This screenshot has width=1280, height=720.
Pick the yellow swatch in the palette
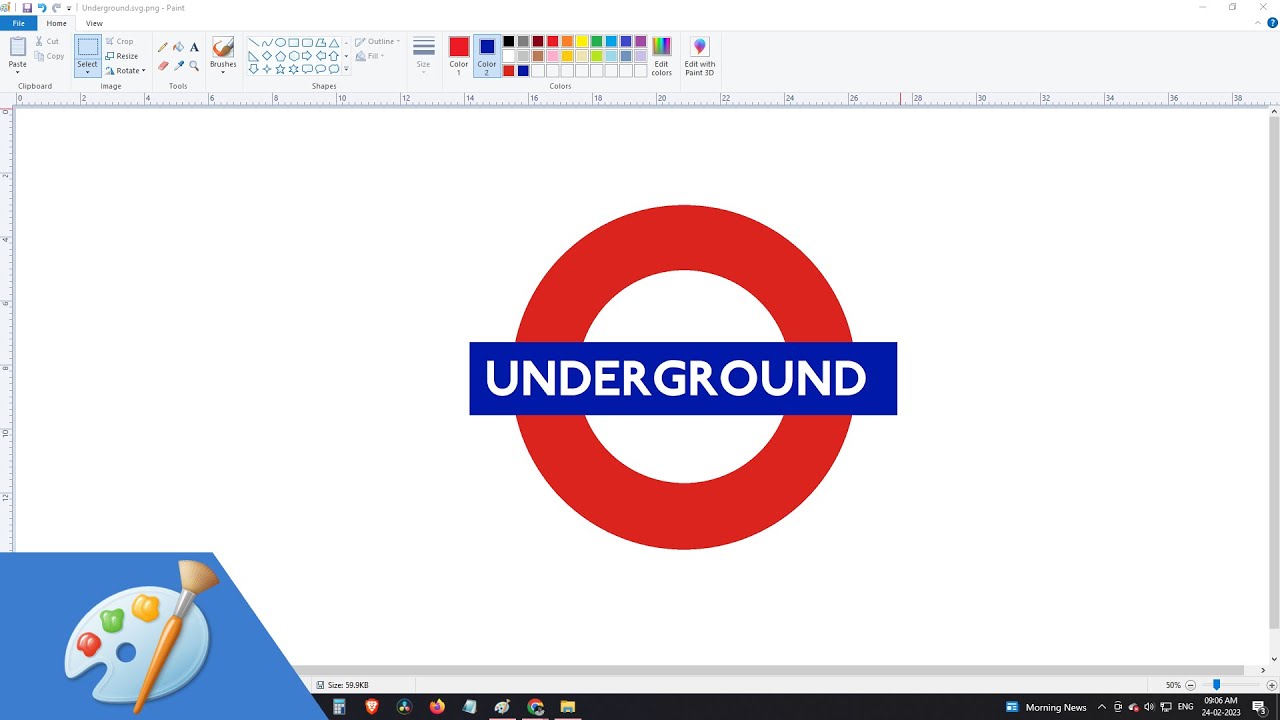(x=582, y=41)
